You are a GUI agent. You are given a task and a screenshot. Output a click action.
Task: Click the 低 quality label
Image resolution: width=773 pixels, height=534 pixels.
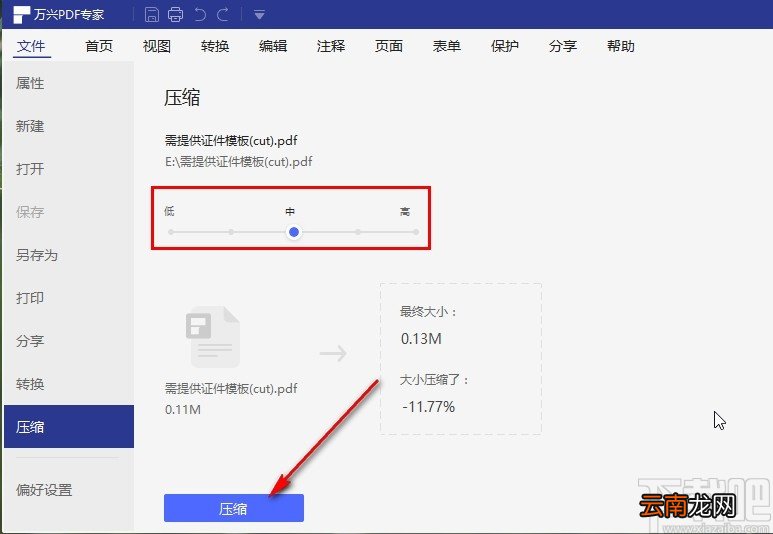[x=170, y=212]
